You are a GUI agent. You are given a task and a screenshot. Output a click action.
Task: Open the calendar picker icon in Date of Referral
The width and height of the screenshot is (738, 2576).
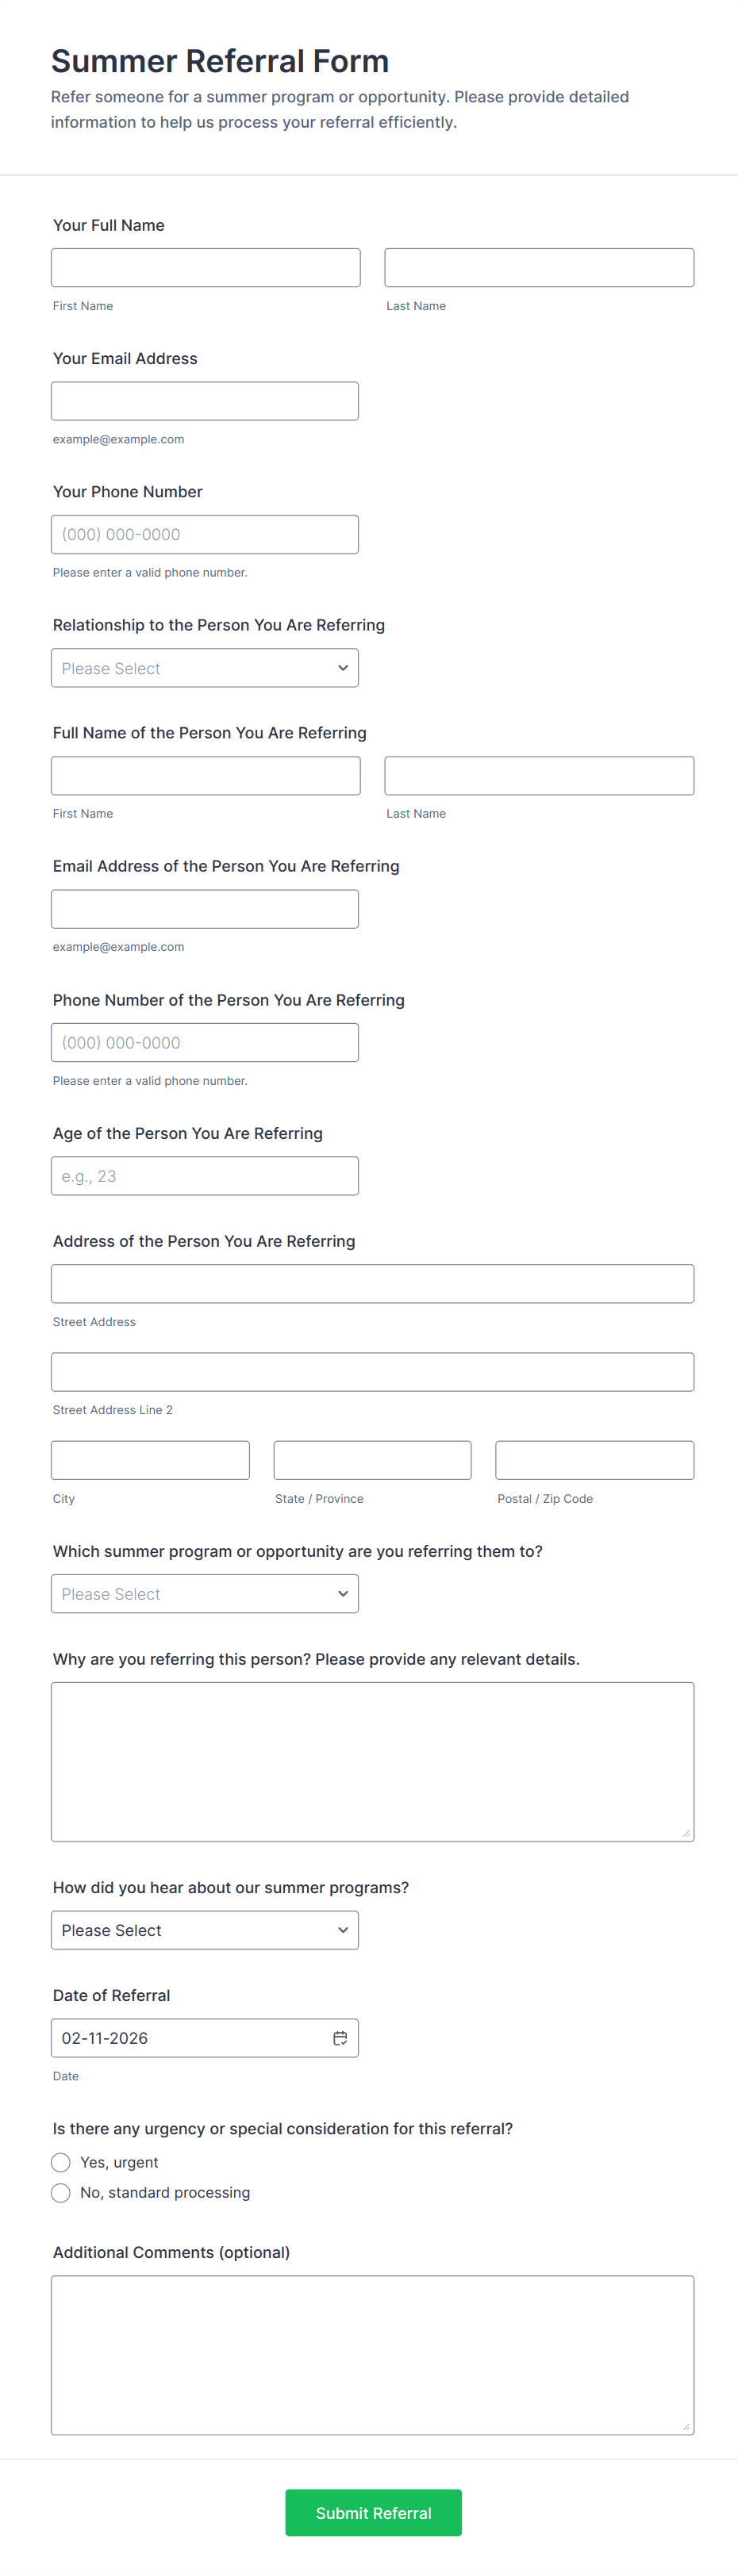point(340,2038)
